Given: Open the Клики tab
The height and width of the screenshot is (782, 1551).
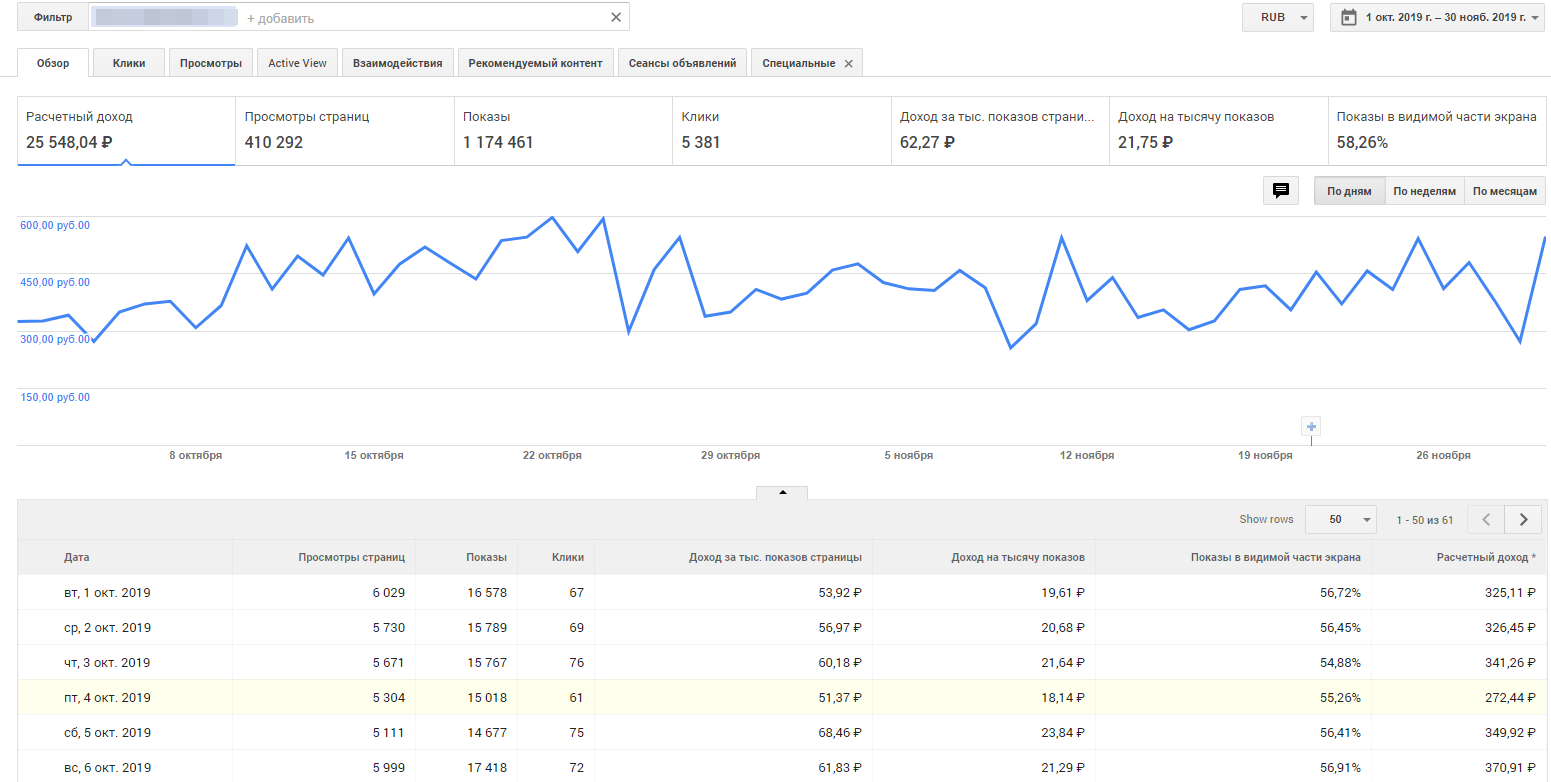Looking at the screenshot, I should pos(129,63).
